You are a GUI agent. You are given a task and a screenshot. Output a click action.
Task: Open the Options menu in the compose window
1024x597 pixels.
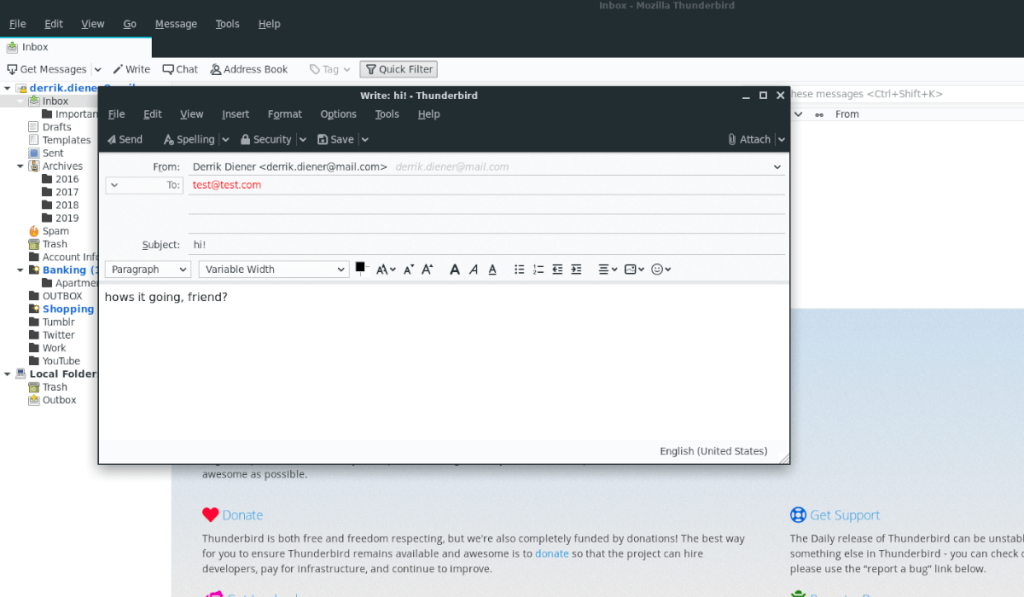click(338, 113)
